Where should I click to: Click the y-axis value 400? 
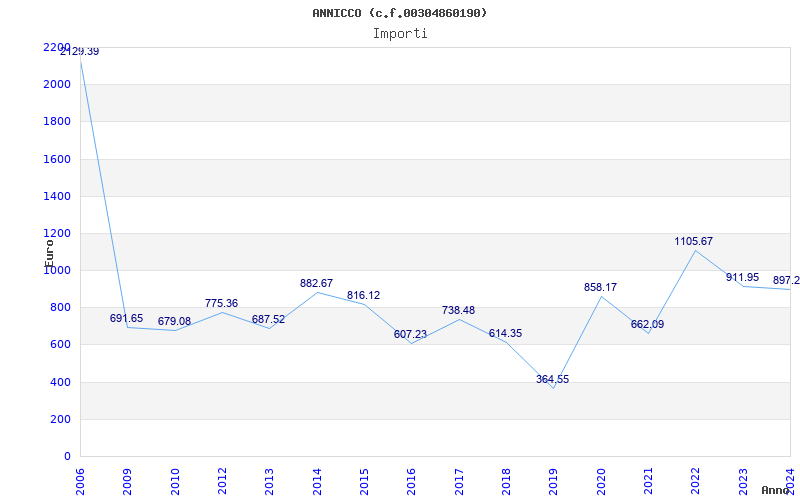pyautogui.click(x=60, y=382)
